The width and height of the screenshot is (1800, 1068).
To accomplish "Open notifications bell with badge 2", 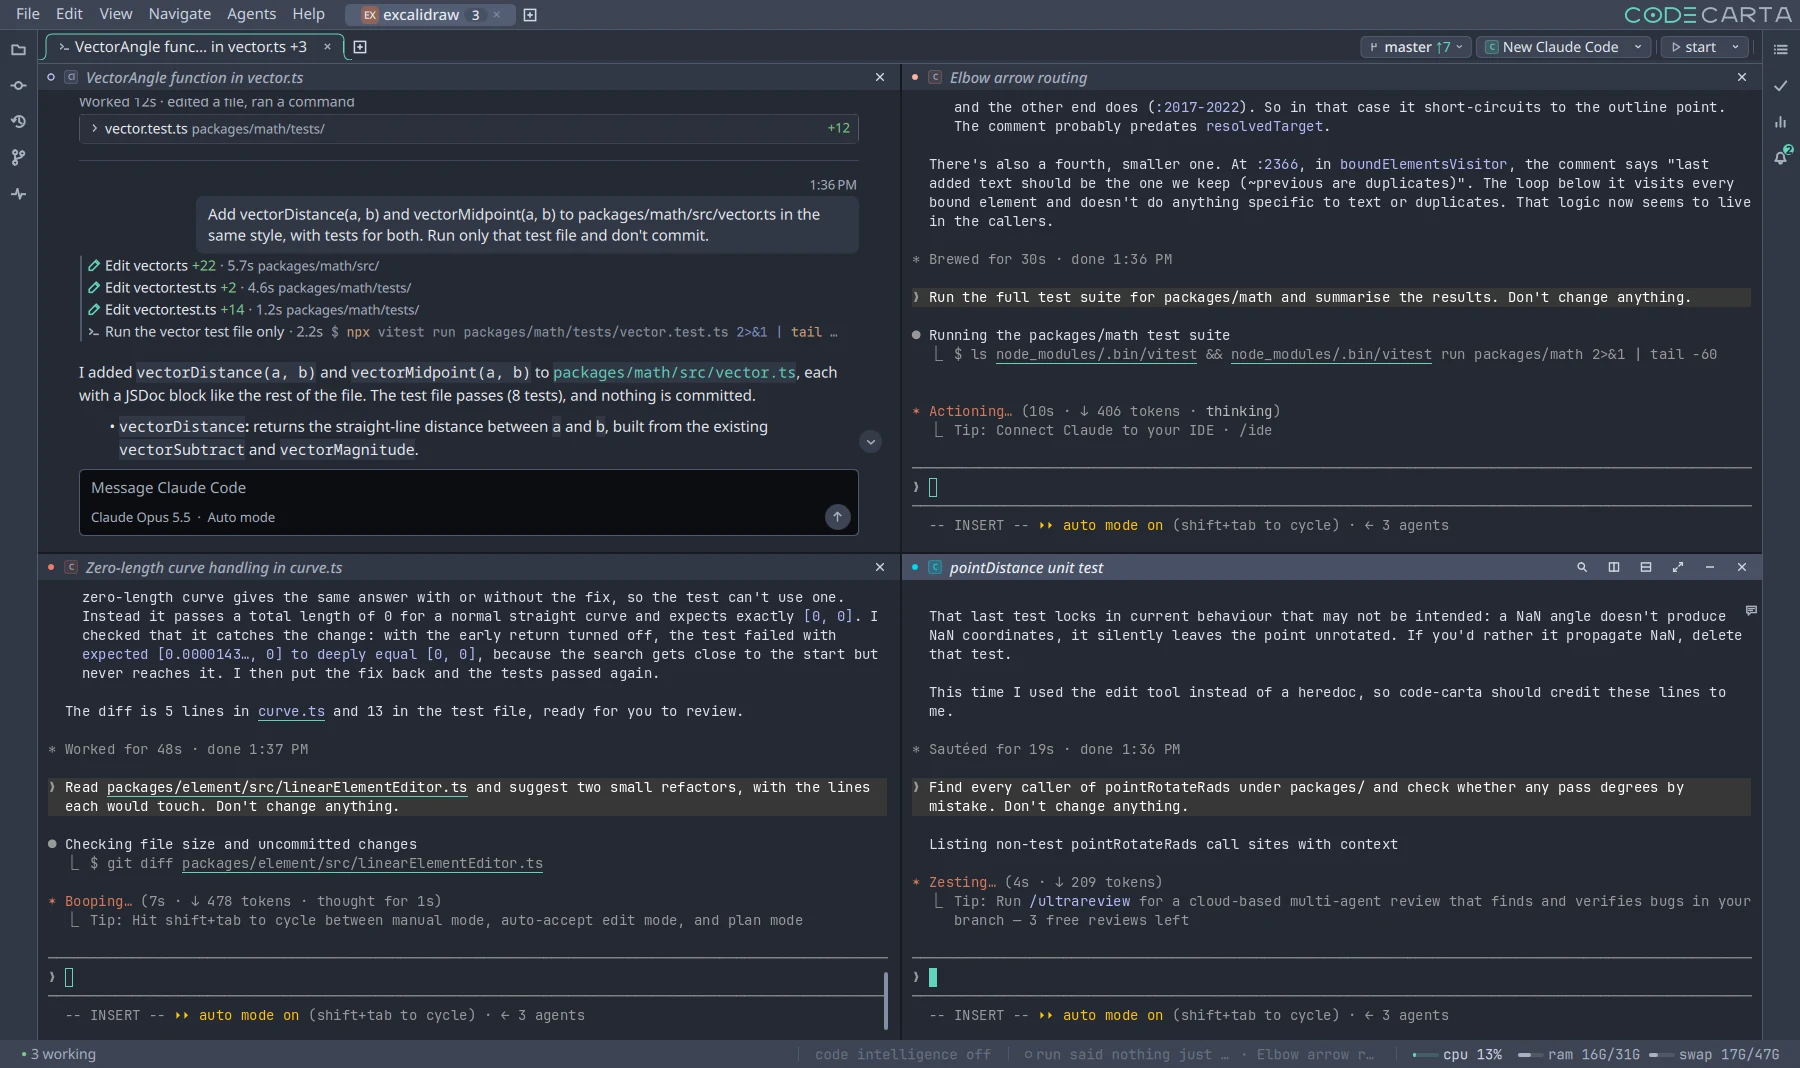I will (1781, 157).
